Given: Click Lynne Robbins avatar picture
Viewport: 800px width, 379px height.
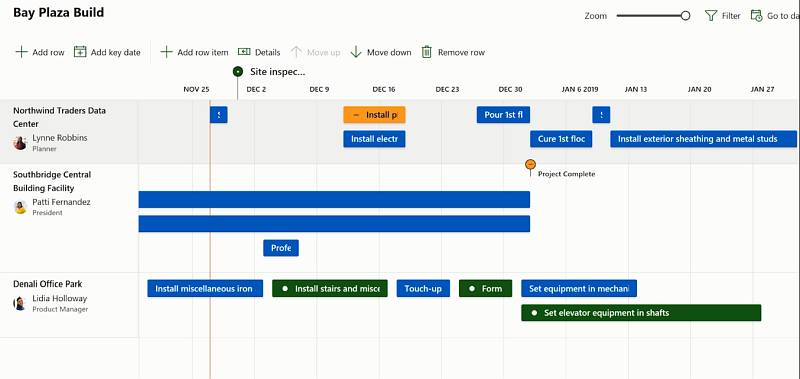Looking at the screenshot, I should 20,143.
